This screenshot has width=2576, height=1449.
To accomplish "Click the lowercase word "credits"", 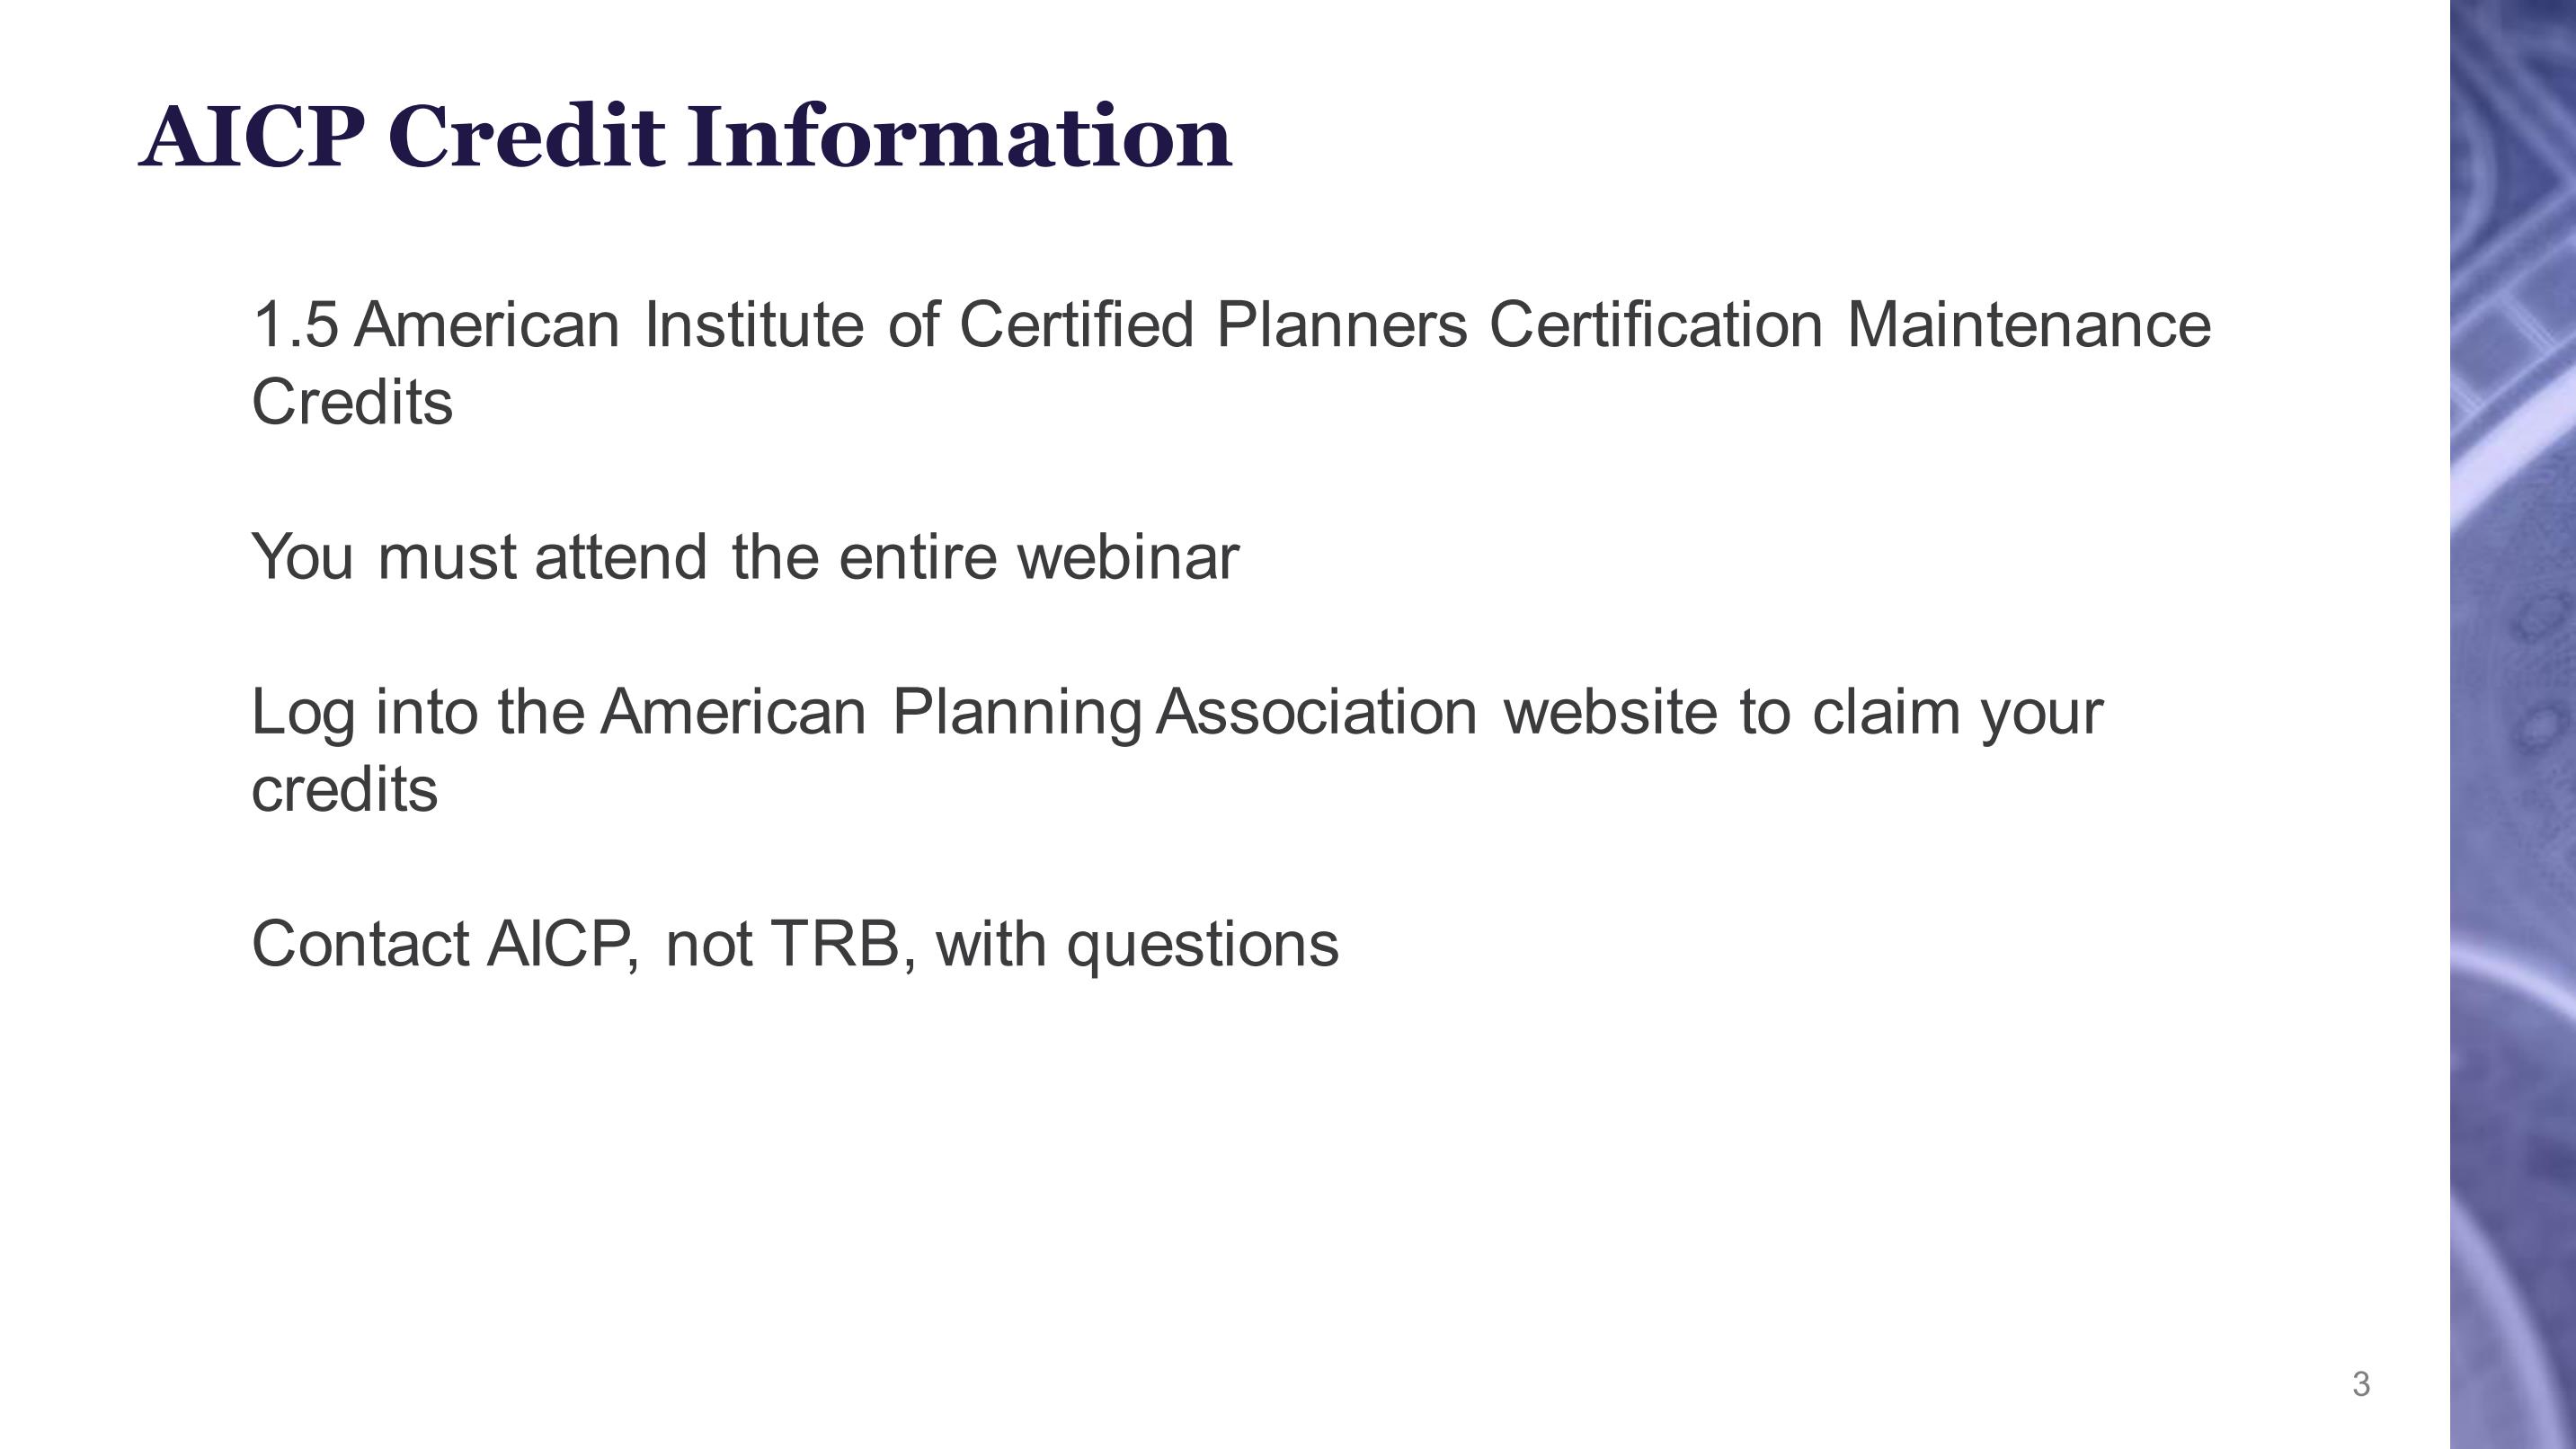I will click(x=345, y=789).
